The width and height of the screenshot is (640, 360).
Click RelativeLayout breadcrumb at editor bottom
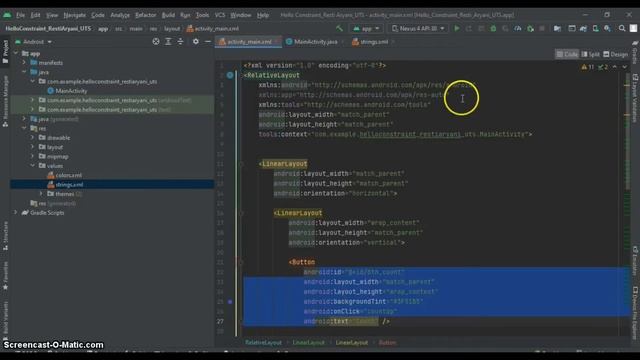coord(263,342)
